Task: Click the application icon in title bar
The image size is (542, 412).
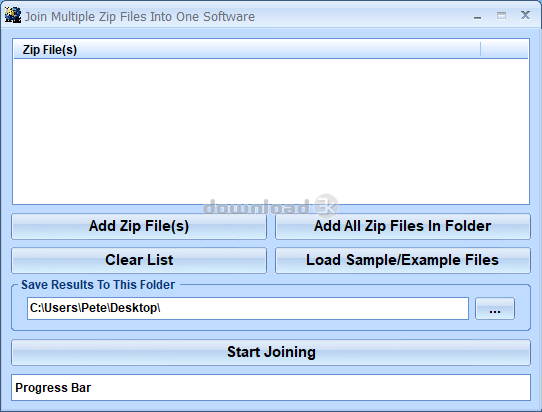Action: (x=13, y=16)
